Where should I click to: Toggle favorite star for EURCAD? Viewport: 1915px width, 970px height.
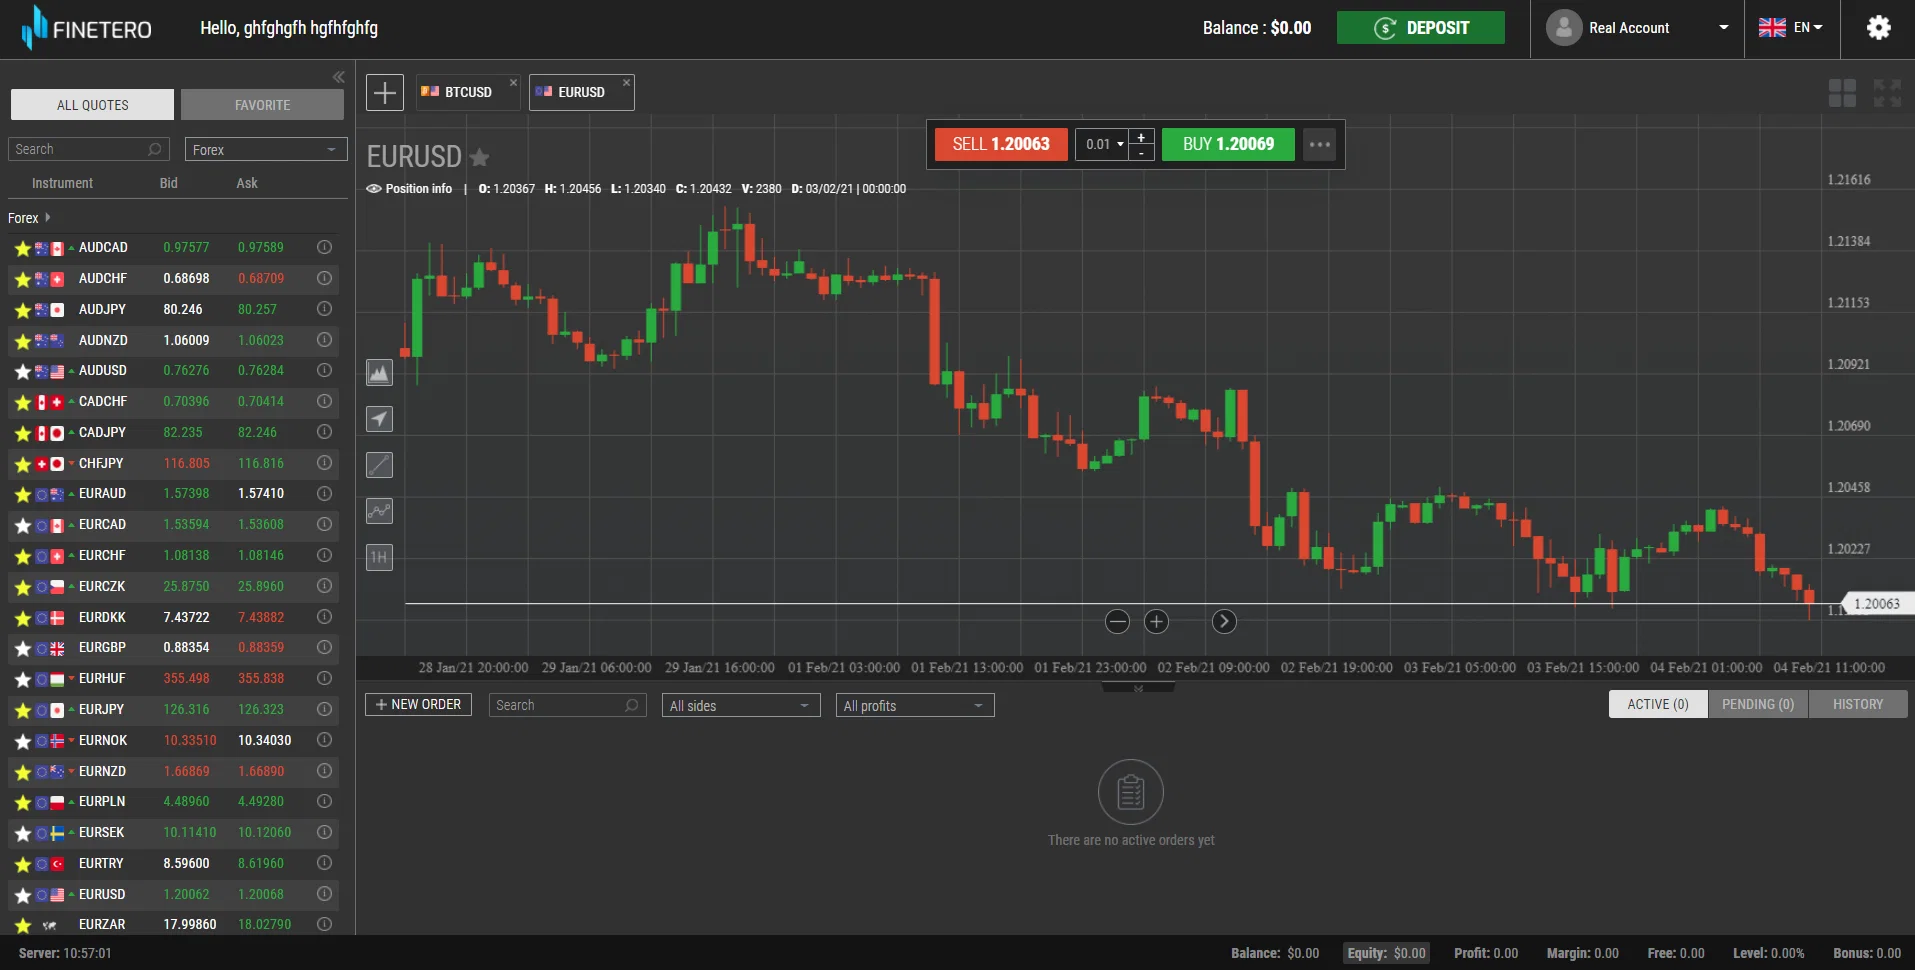click(22, 526)
